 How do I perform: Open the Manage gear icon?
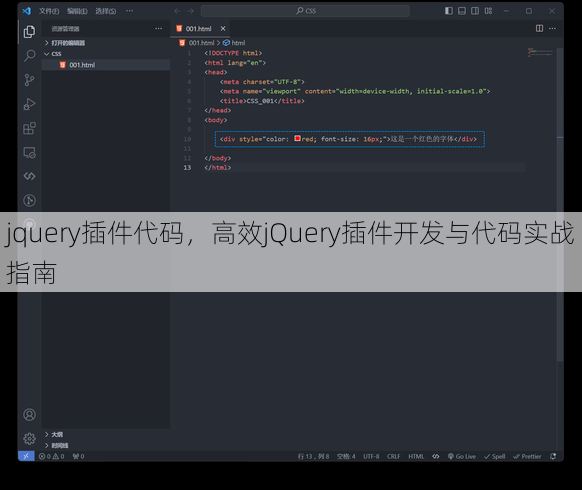[29, 439]
